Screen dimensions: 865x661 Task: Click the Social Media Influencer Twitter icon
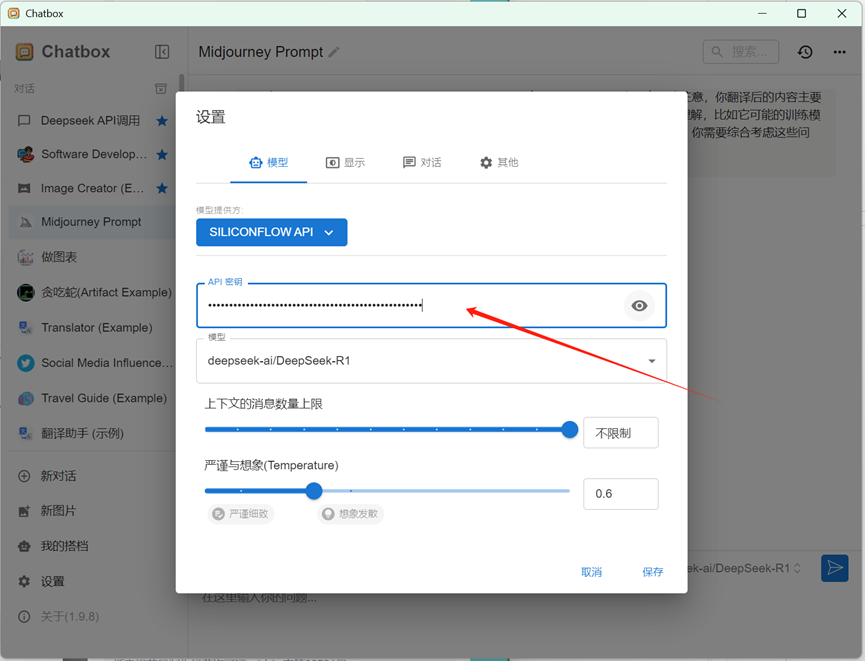click(x=25, y=363)
